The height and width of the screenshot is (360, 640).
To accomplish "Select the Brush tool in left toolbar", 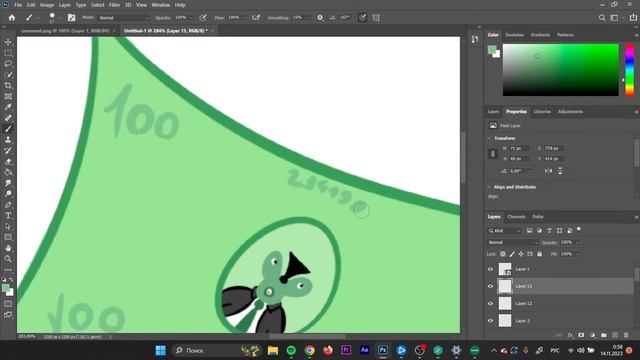I will [8, 129].
